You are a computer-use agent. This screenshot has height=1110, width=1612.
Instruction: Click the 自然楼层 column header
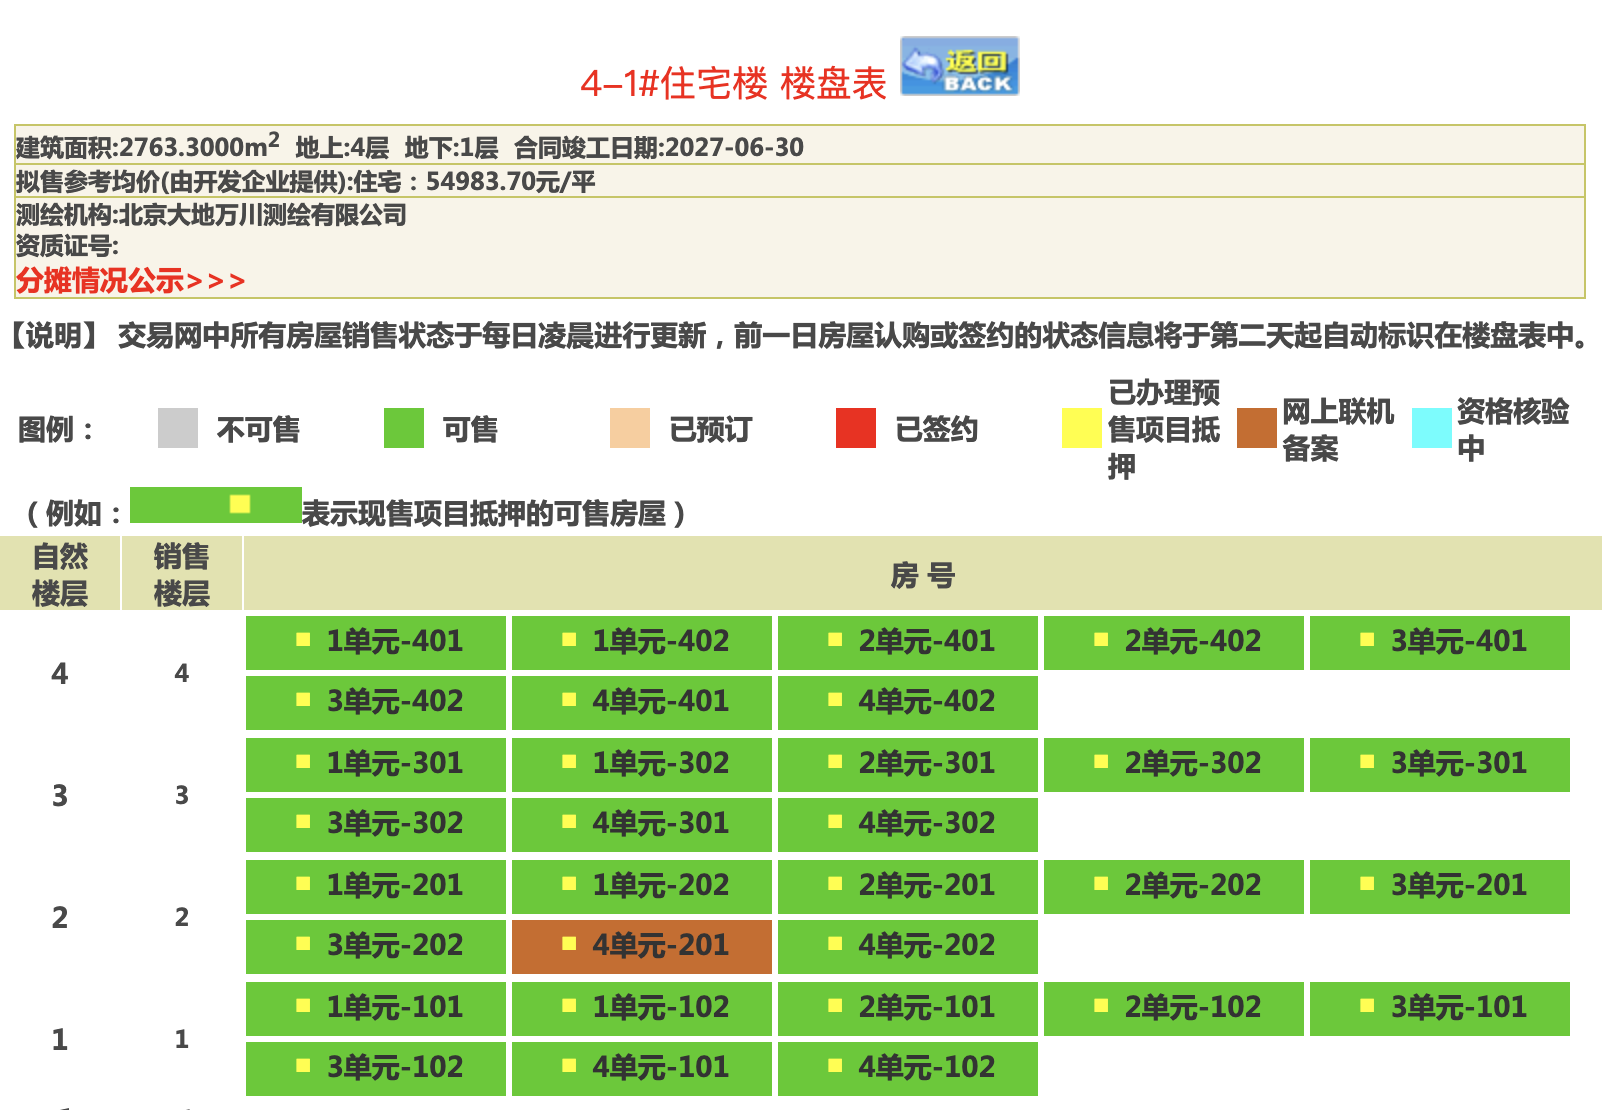point(60,575)
